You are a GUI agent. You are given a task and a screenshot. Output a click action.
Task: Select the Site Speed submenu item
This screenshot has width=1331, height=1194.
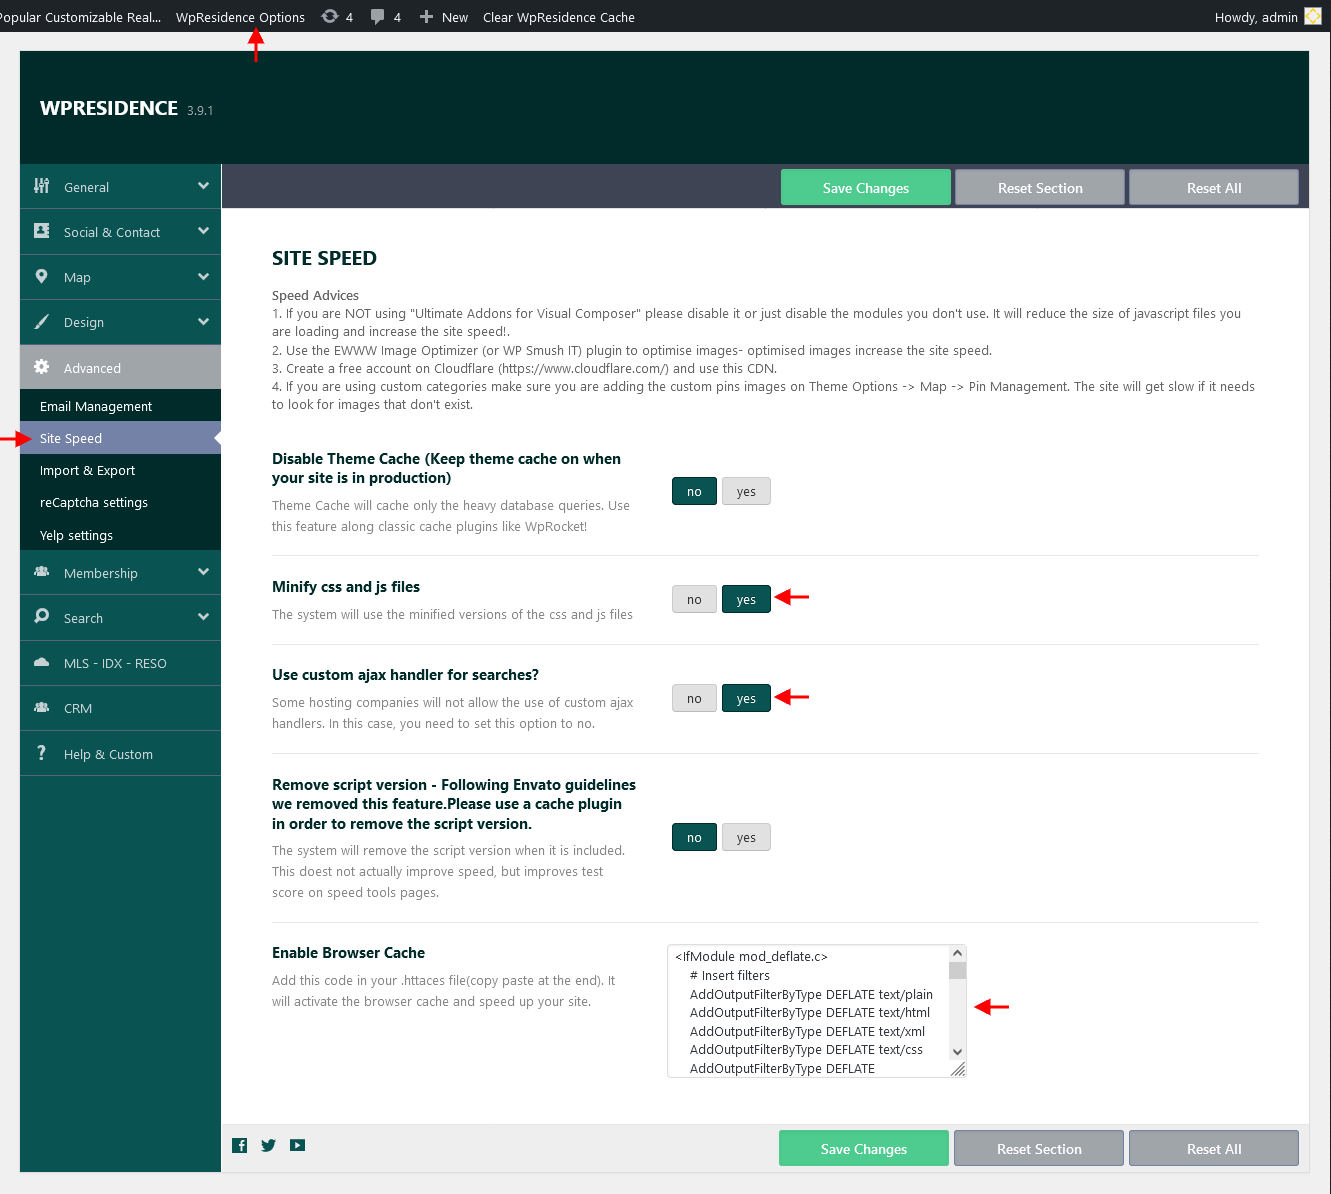click(x=120, y=438)
